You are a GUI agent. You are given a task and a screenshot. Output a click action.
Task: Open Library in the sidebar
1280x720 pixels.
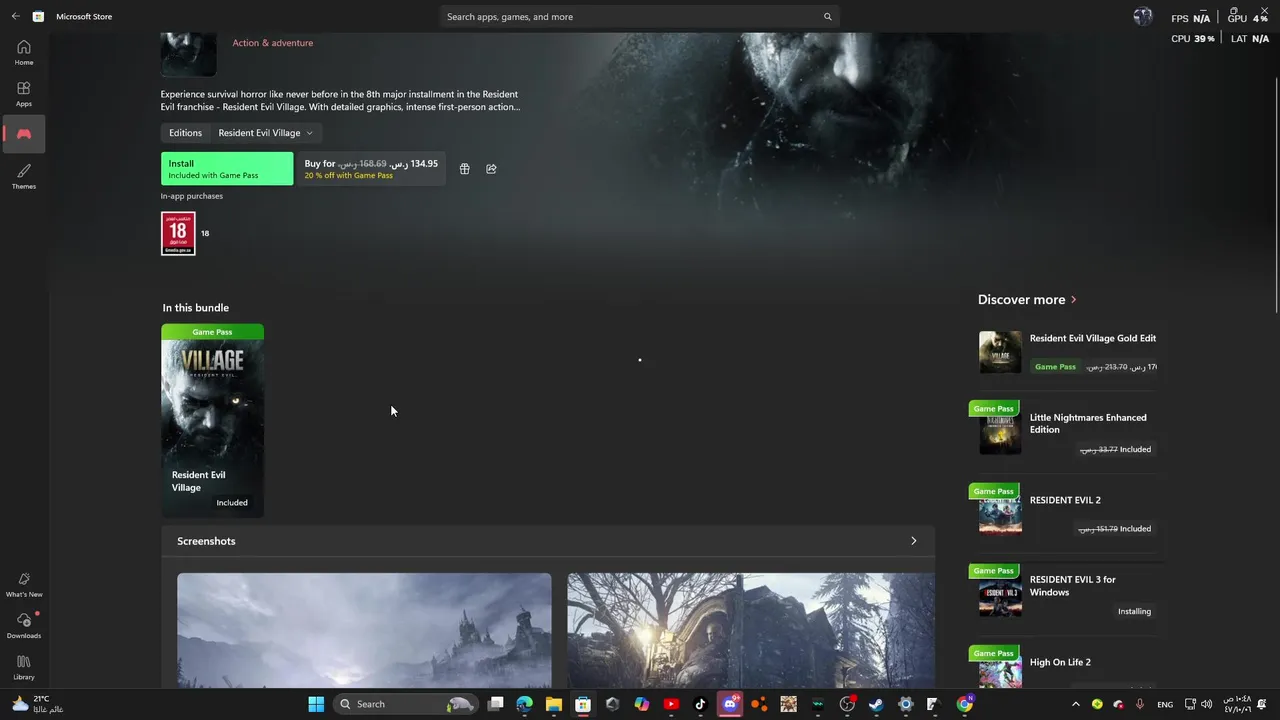point(24,667)
